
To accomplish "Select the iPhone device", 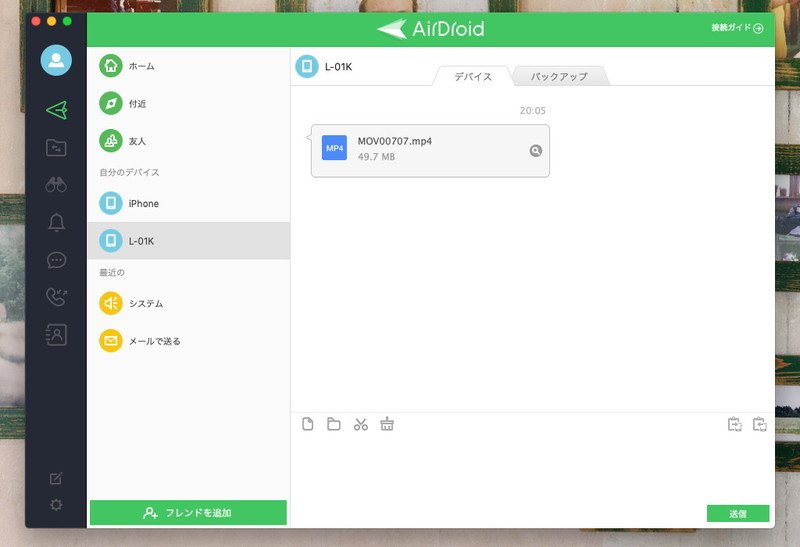I will coord(188,203).
